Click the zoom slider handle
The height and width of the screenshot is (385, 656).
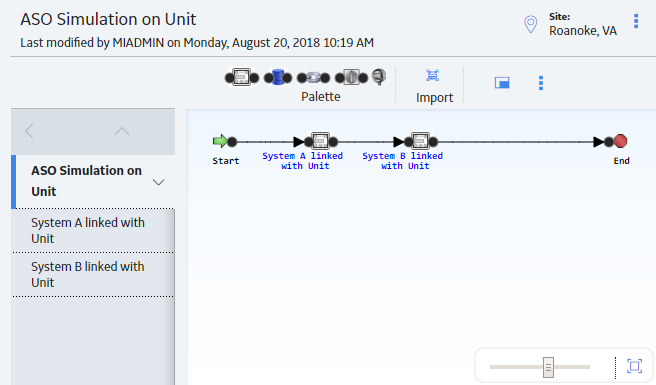click(x=548, y=367)
